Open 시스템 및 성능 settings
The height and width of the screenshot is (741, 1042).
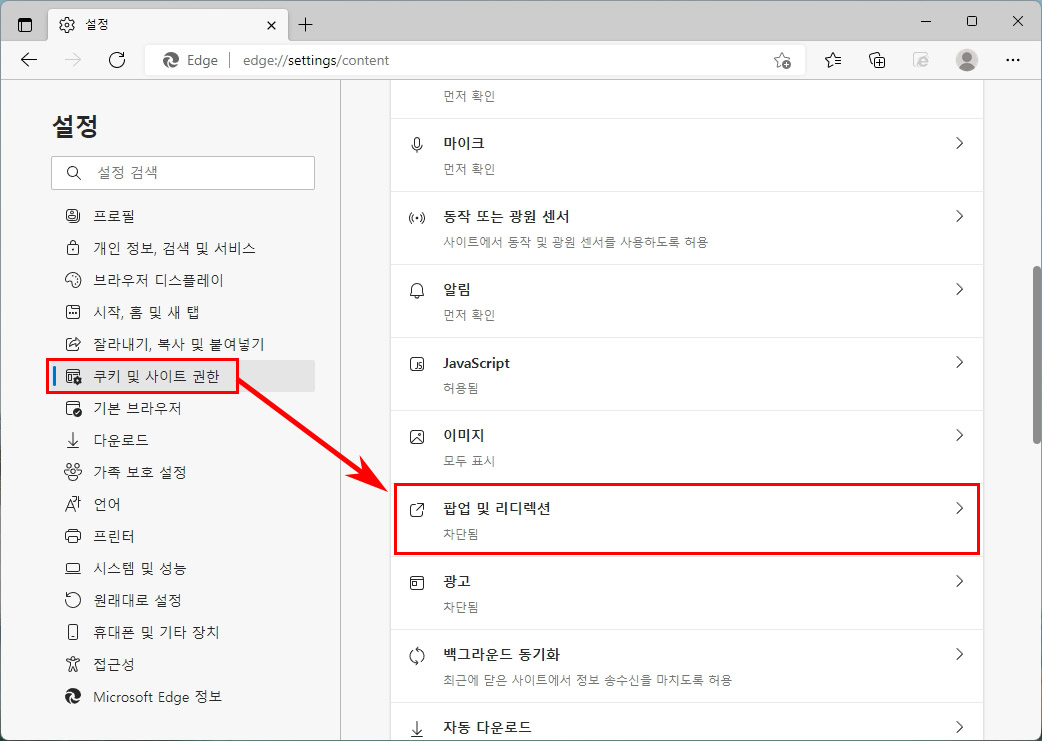[182, 568]
